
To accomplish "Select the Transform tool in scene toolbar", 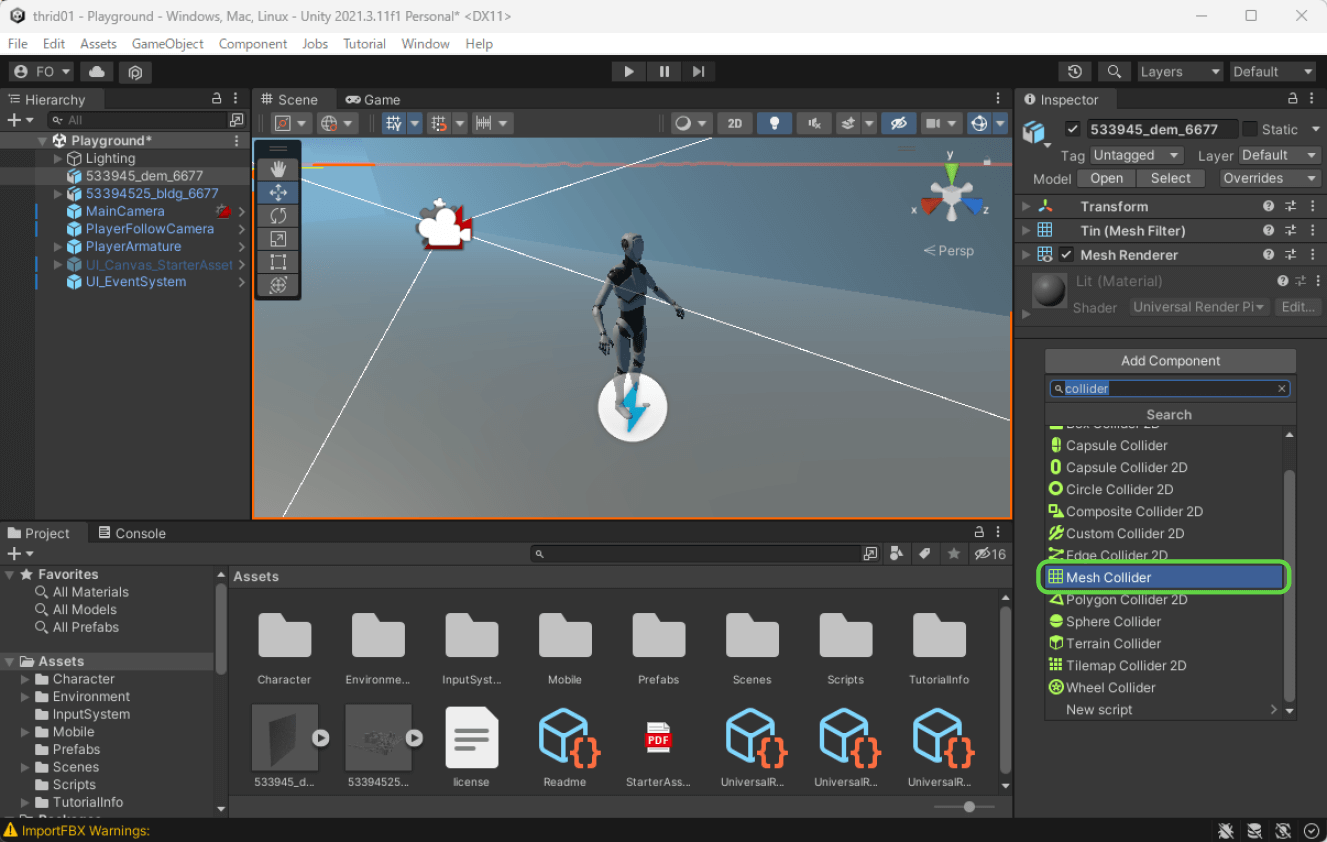I will pos(278,284).
